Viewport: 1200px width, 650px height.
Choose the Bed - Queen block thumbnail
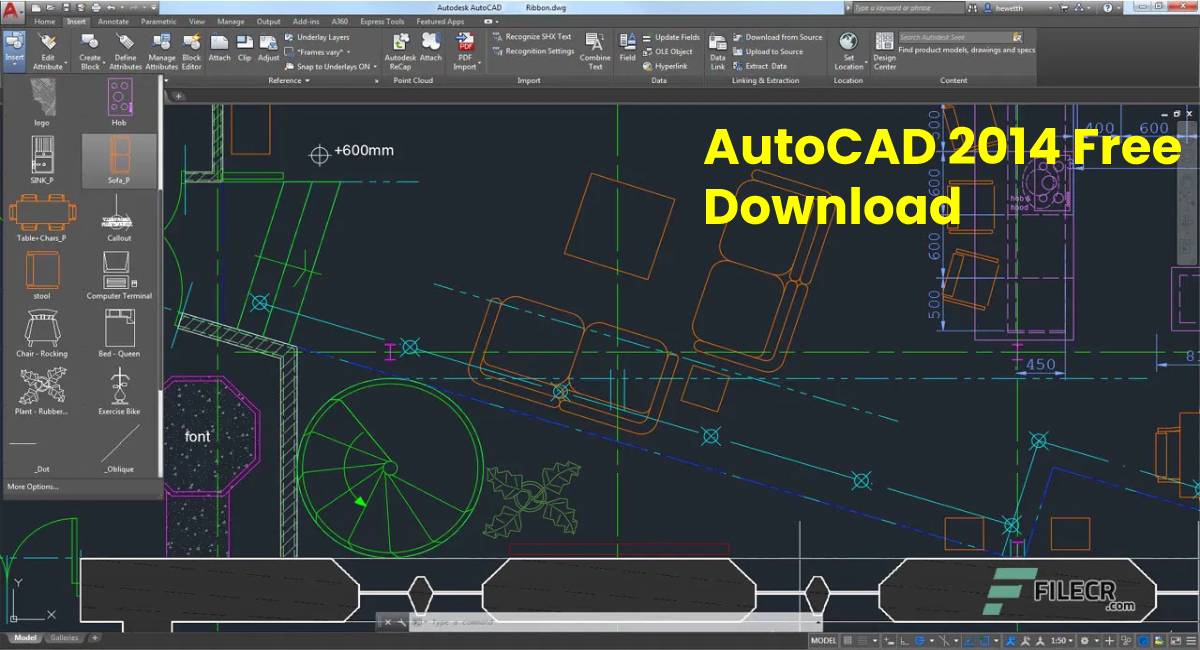pos(119,333)
